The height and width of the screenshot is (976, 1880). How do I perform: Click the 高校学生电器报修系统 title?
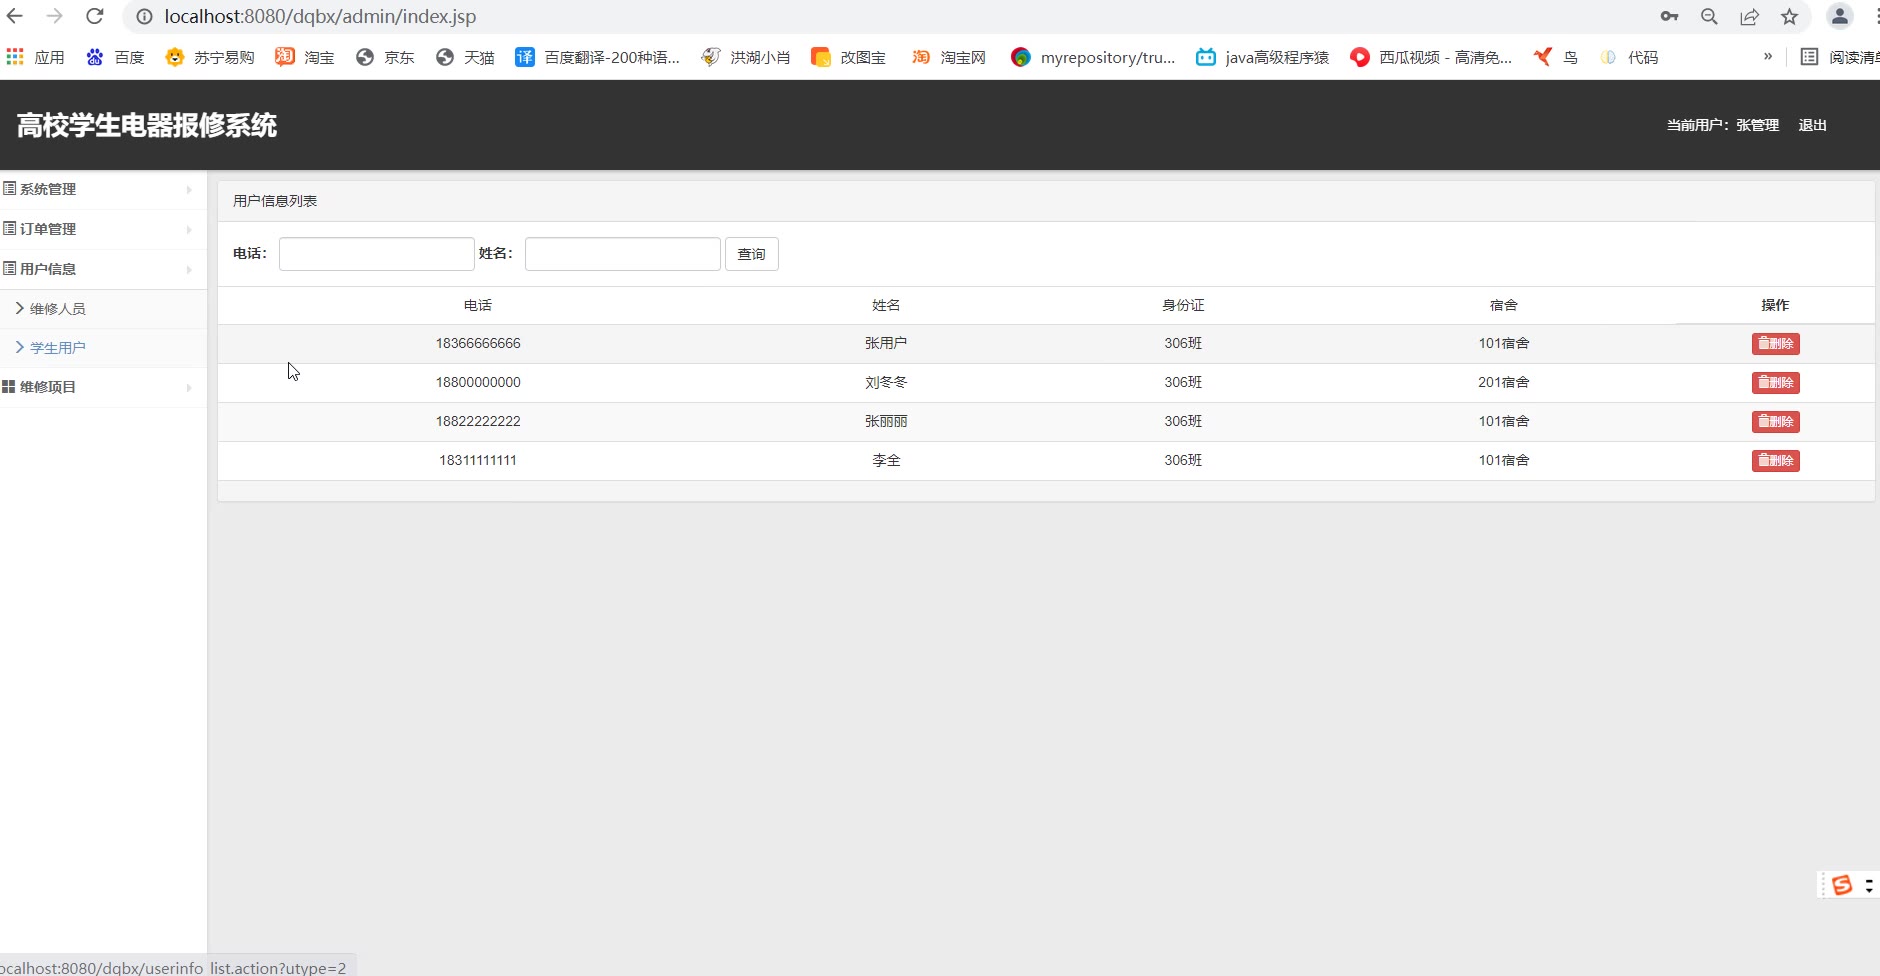click(147, 125)
